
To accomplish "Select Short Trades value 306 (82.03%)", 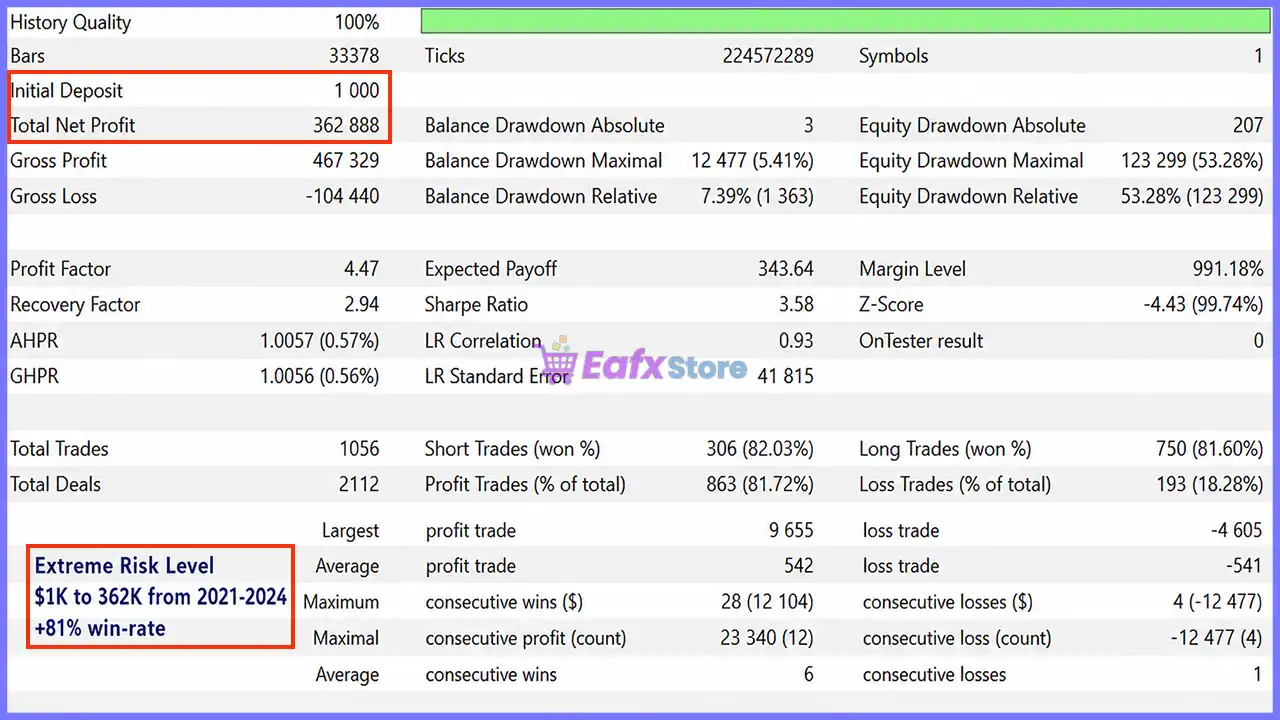I will click(x=760, y=449).
